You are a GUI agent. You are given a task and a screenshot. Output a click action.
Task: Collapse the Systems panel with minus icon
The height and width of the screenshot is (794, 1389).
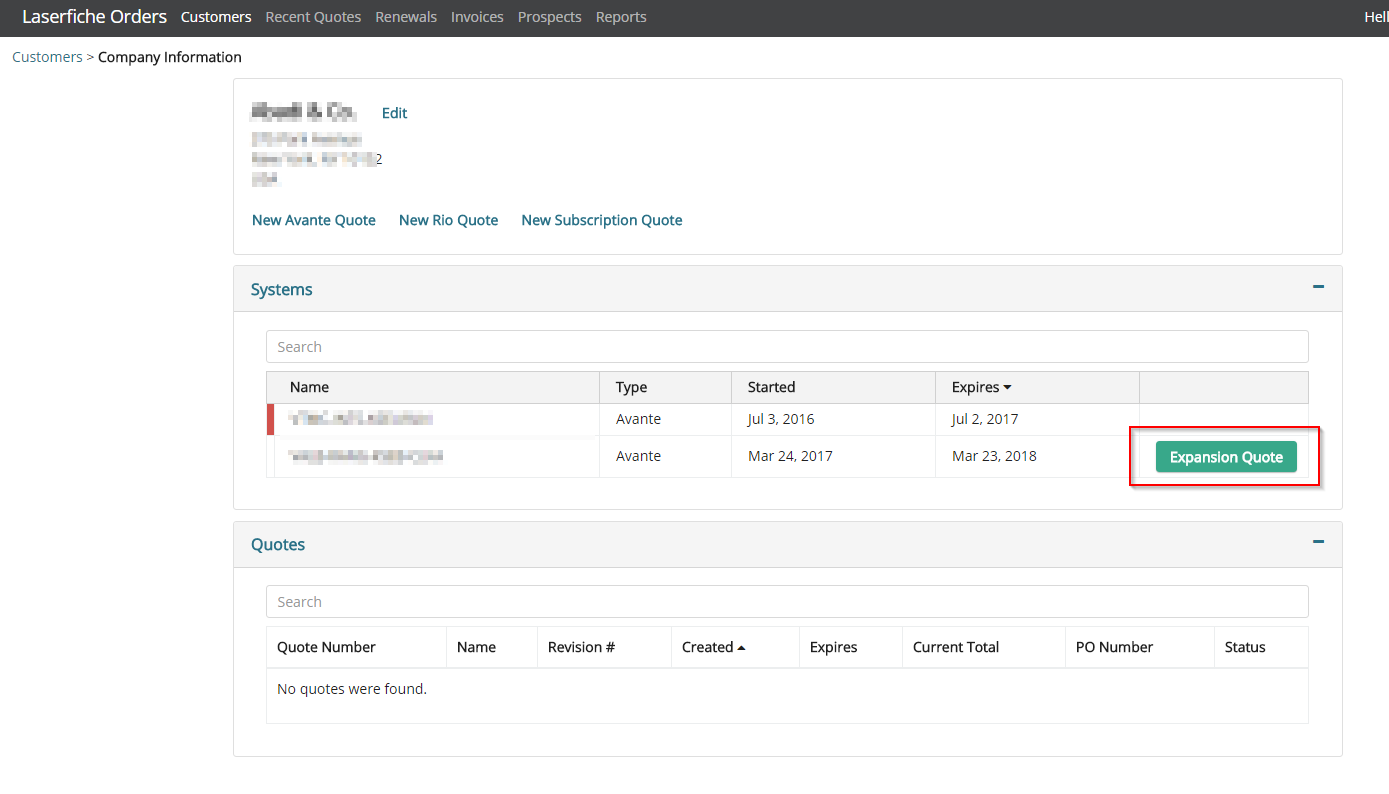(1318, 287)
